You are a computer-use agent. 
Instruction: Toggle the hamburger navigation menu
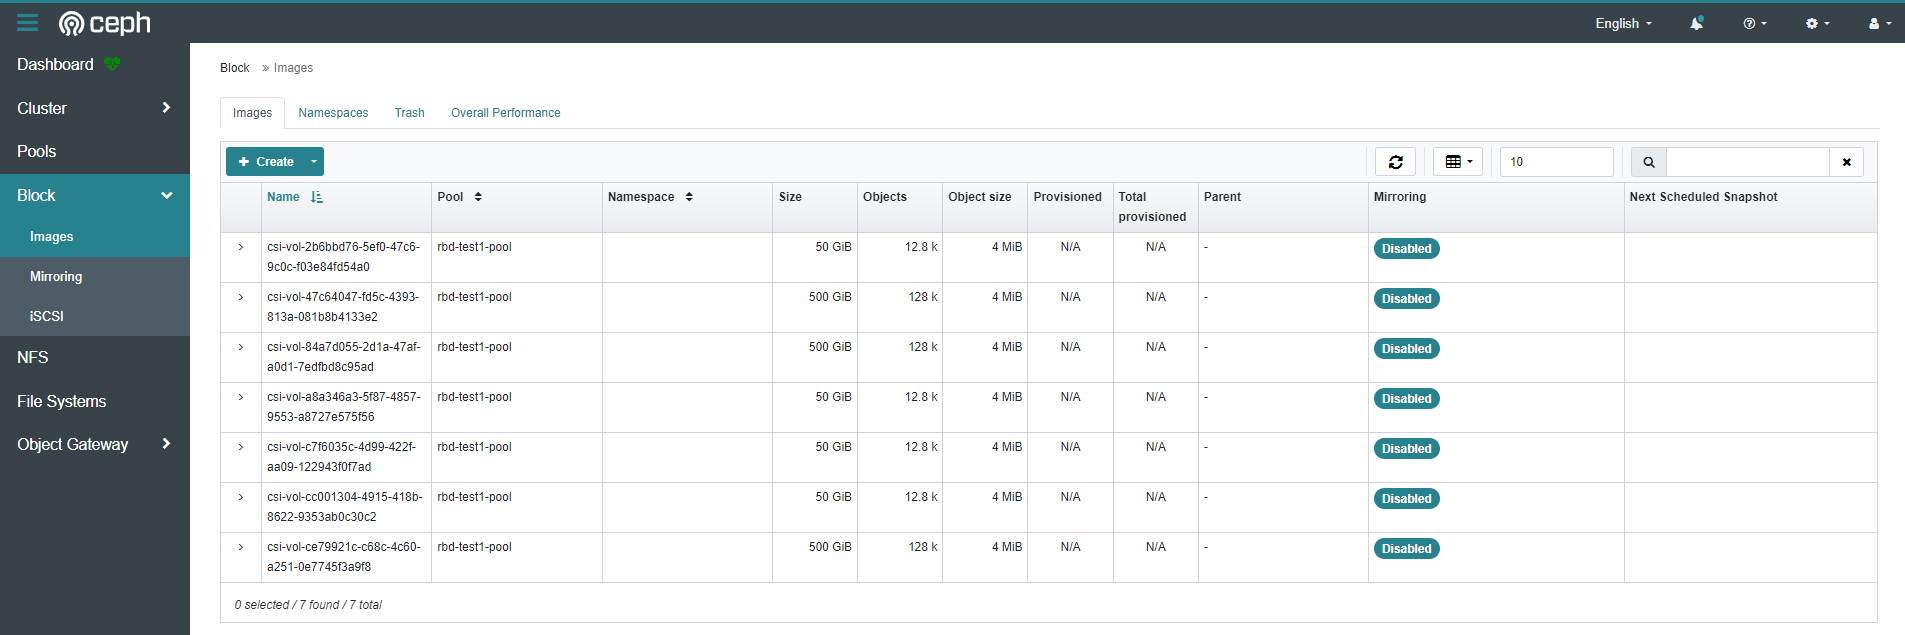[27, 22]
